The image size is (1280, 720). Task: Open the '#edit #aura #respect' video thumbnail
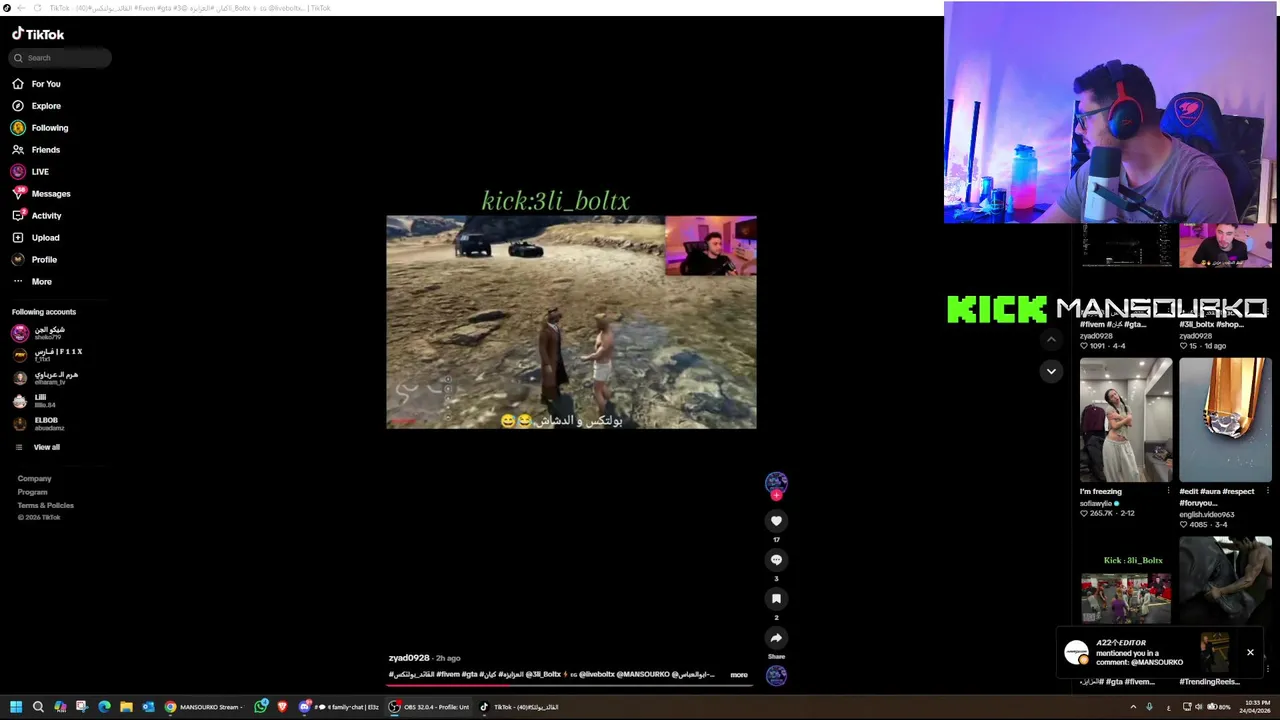1225,420
